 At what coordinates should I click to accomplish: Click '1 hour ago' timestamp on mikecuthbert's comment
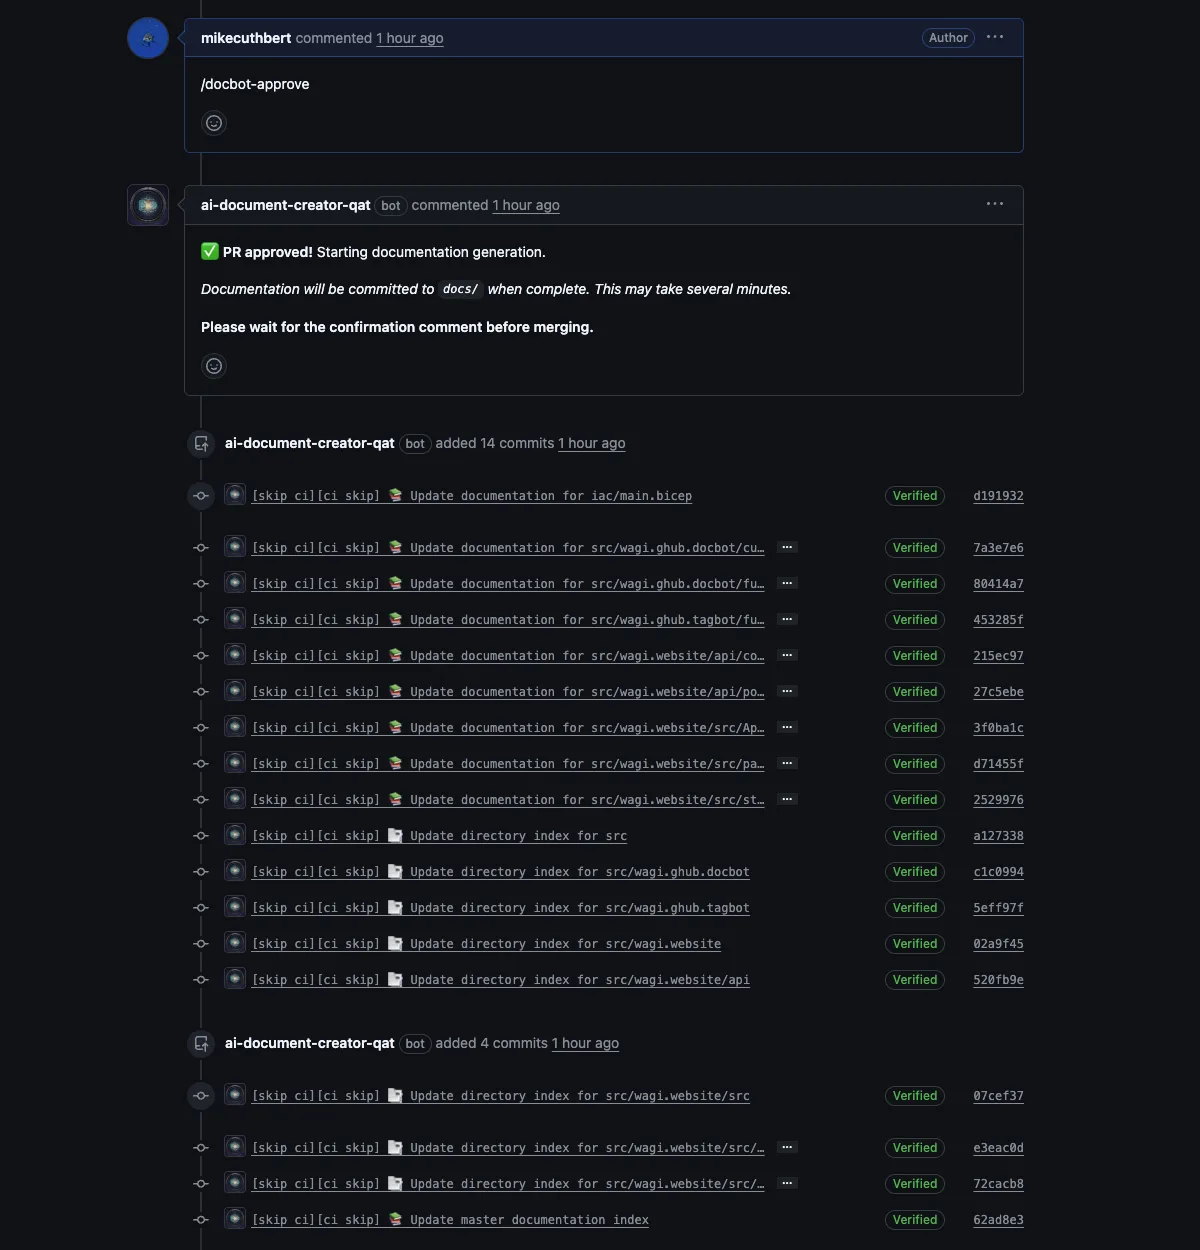click(x=410, y=38)
